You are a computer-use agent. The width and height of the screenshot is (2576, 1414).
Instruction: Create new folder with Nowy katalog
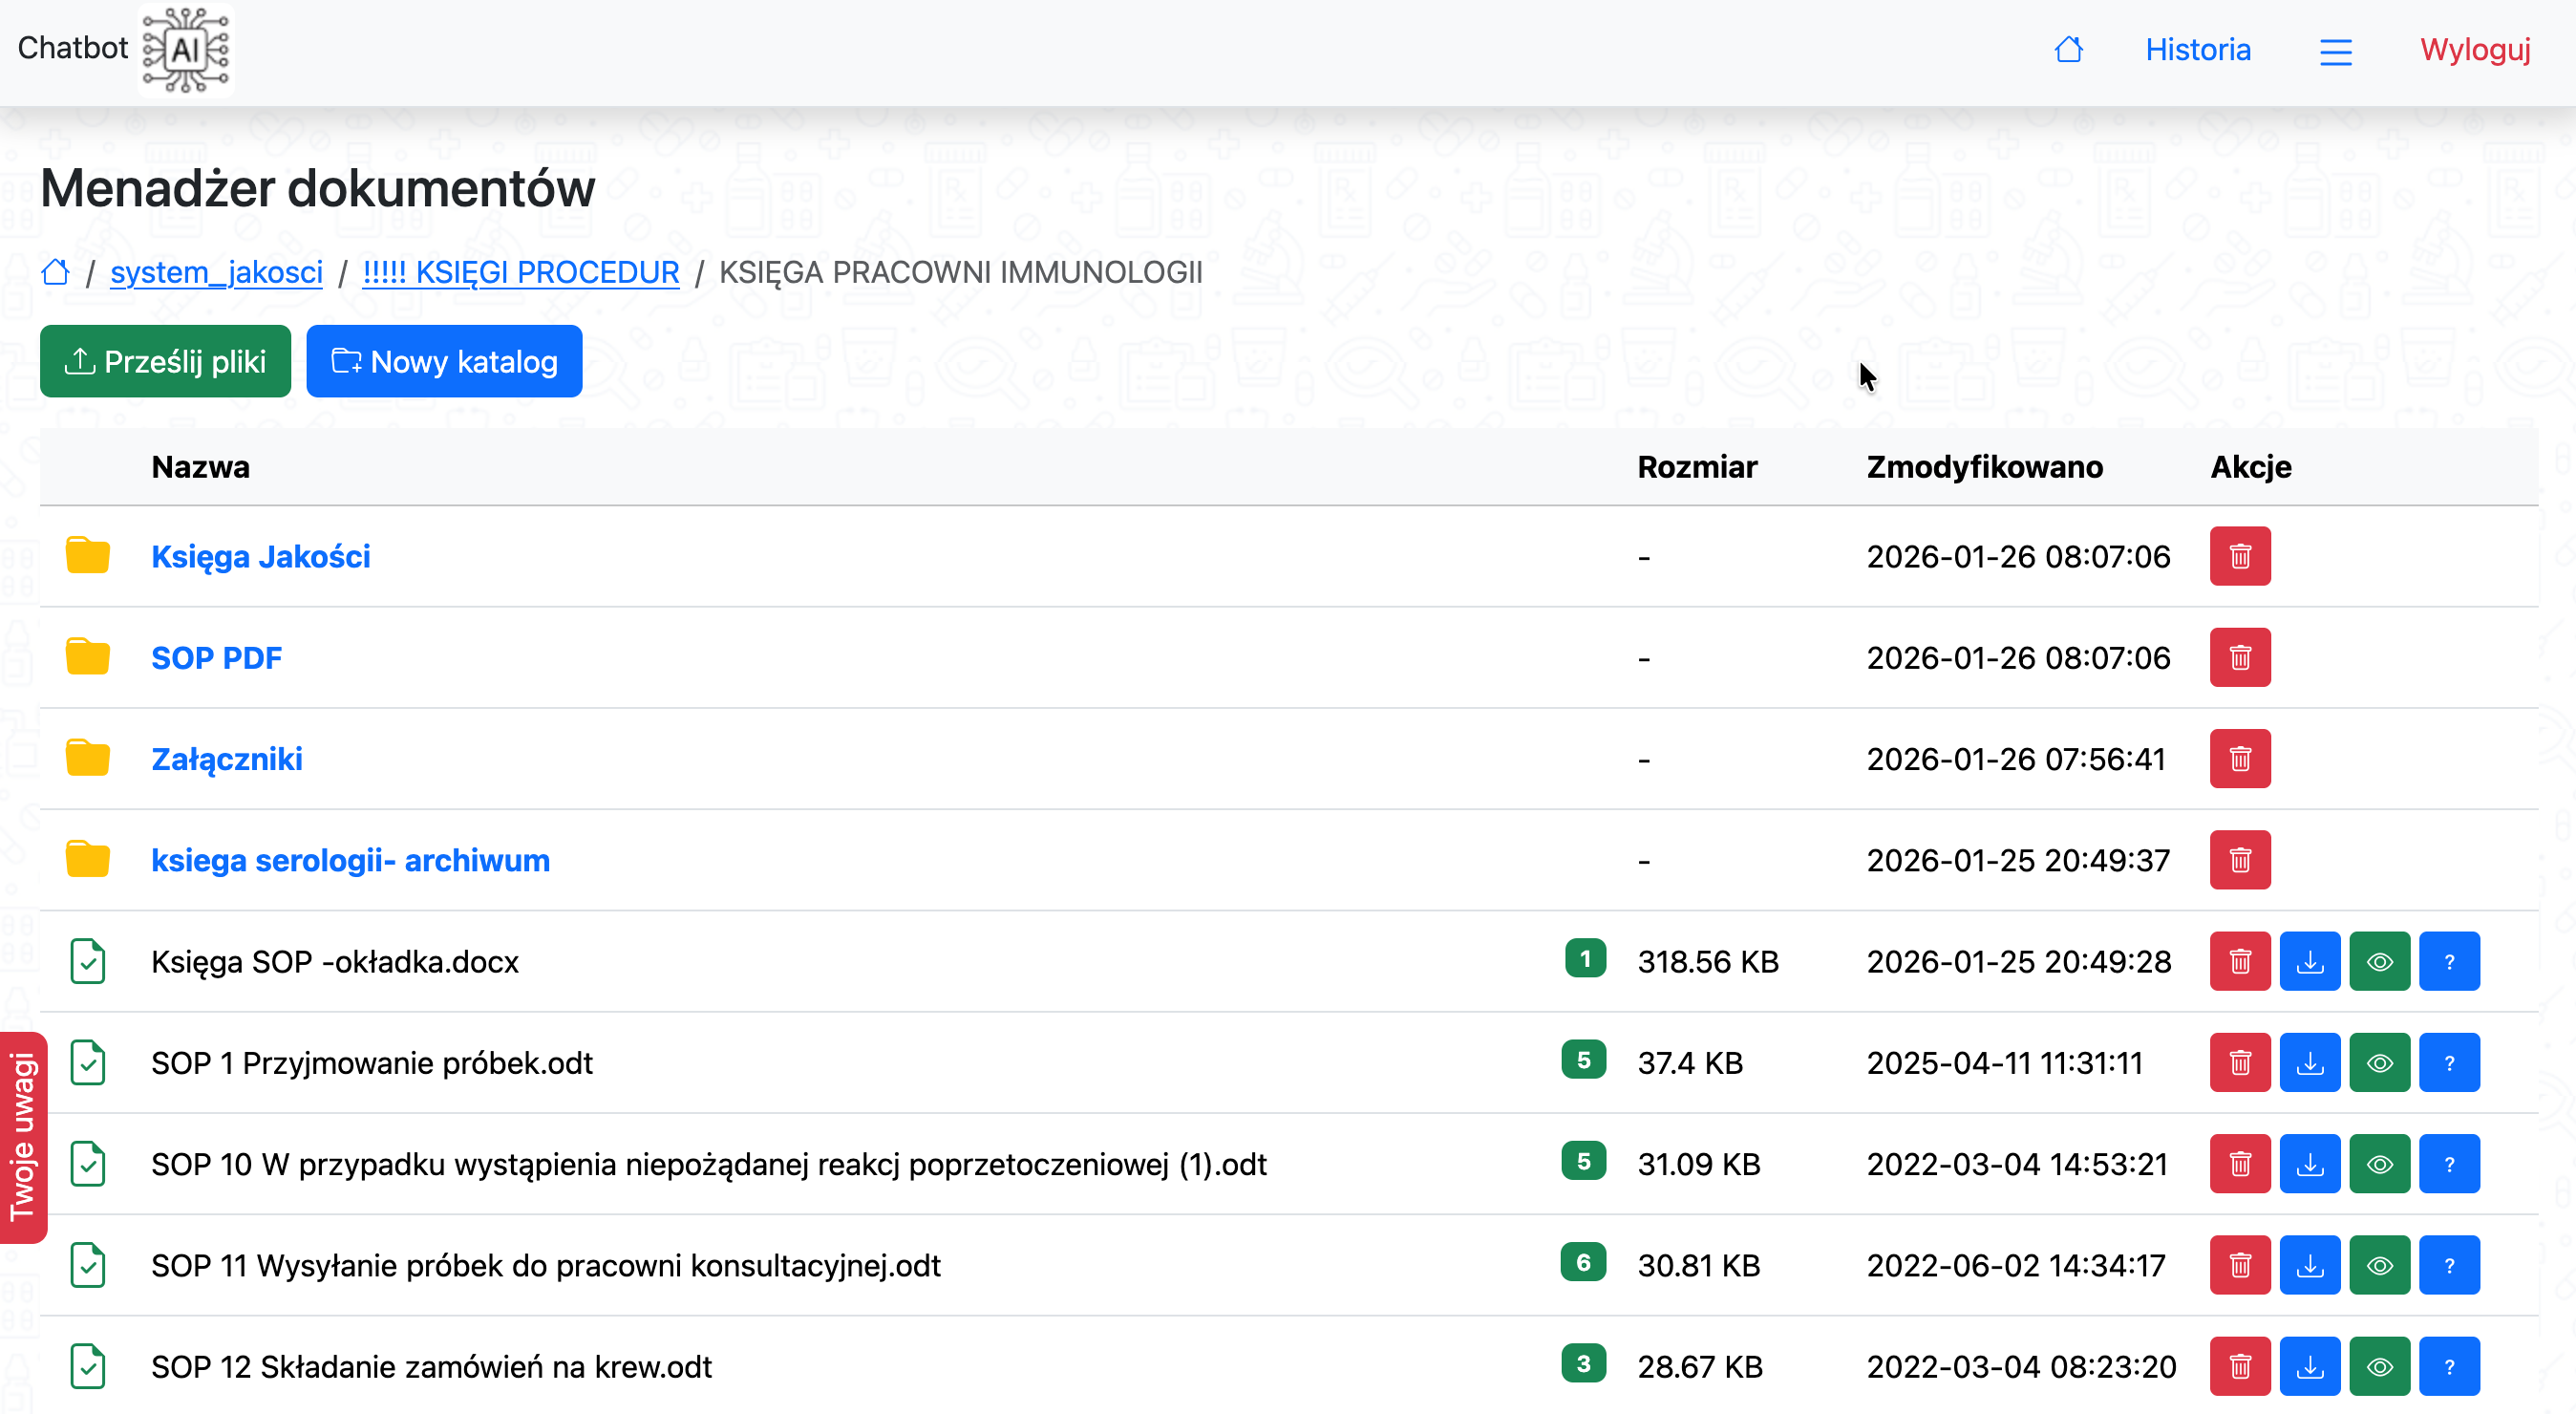[444, 361]
